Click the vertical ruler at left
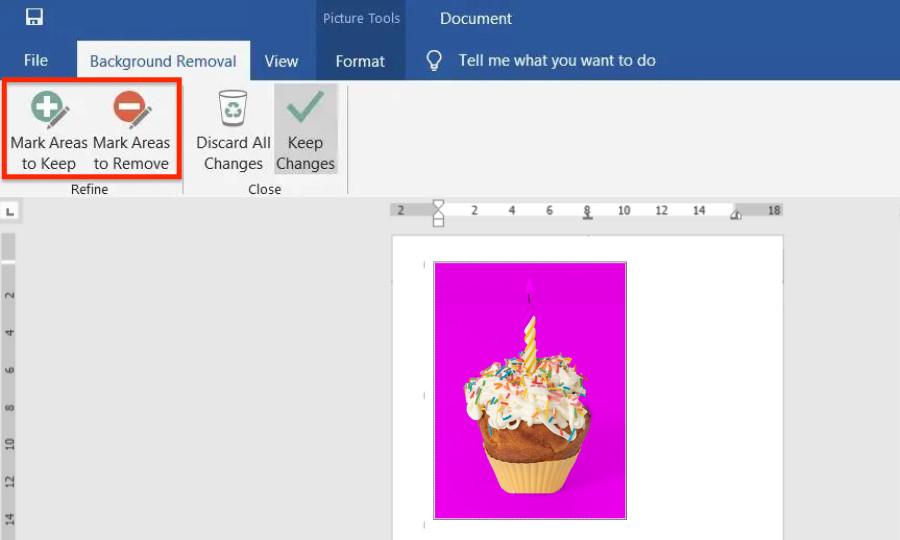Image resolution: width=900 pixels, height=540 pixels. click(x=9, y=386)
